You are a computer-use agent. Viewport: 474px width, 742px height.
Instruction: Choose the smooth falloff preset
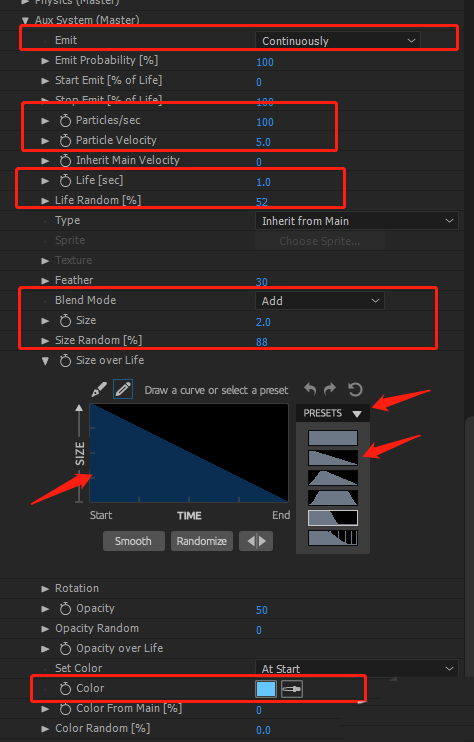(333, 518)
